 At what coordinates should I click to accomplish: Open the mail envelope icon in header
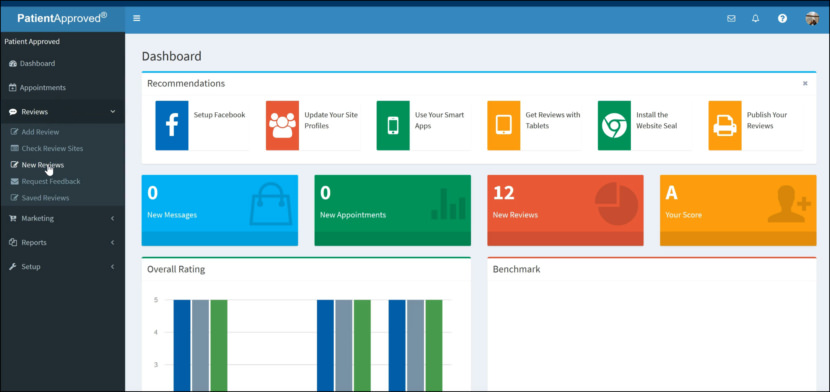(x=731, y=19)
